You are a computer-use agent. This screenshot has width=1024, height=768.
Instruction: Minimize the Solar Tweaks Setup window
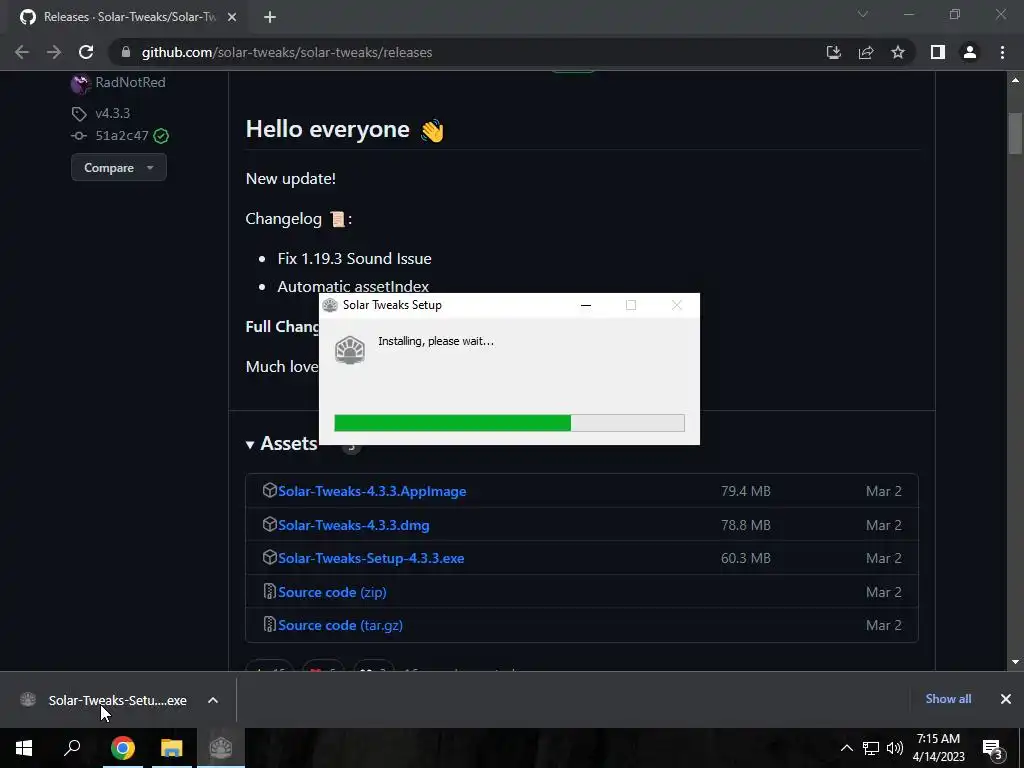point(586,305)
